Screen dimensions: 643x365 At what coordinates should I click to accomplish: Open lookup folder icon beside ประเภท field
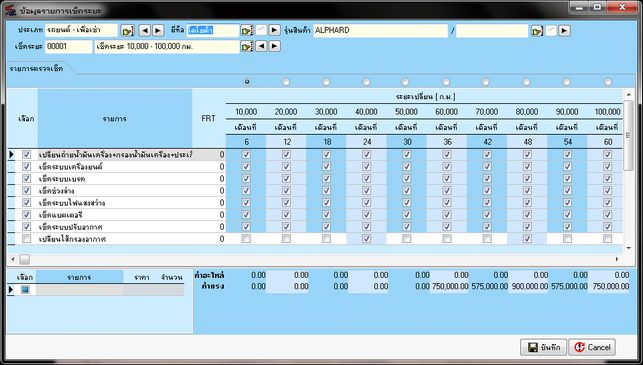(x=128, y=31)
